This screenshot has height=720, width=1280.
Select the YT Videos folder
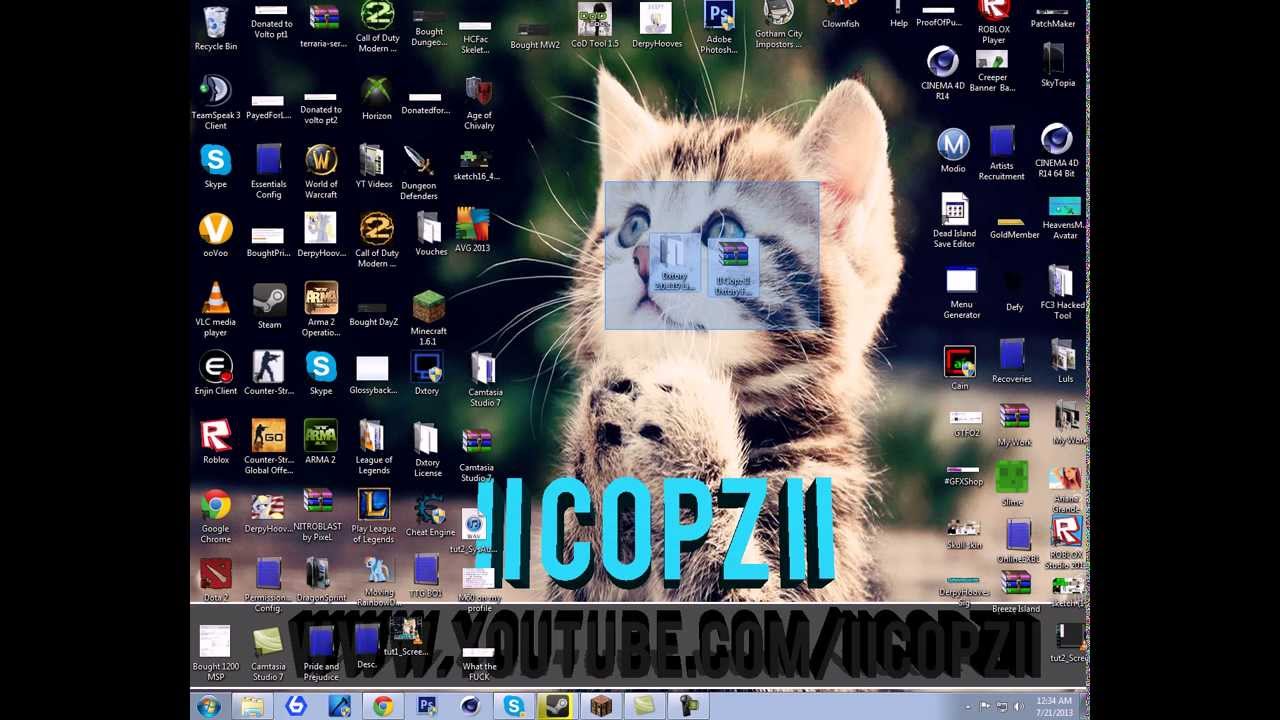373,167
